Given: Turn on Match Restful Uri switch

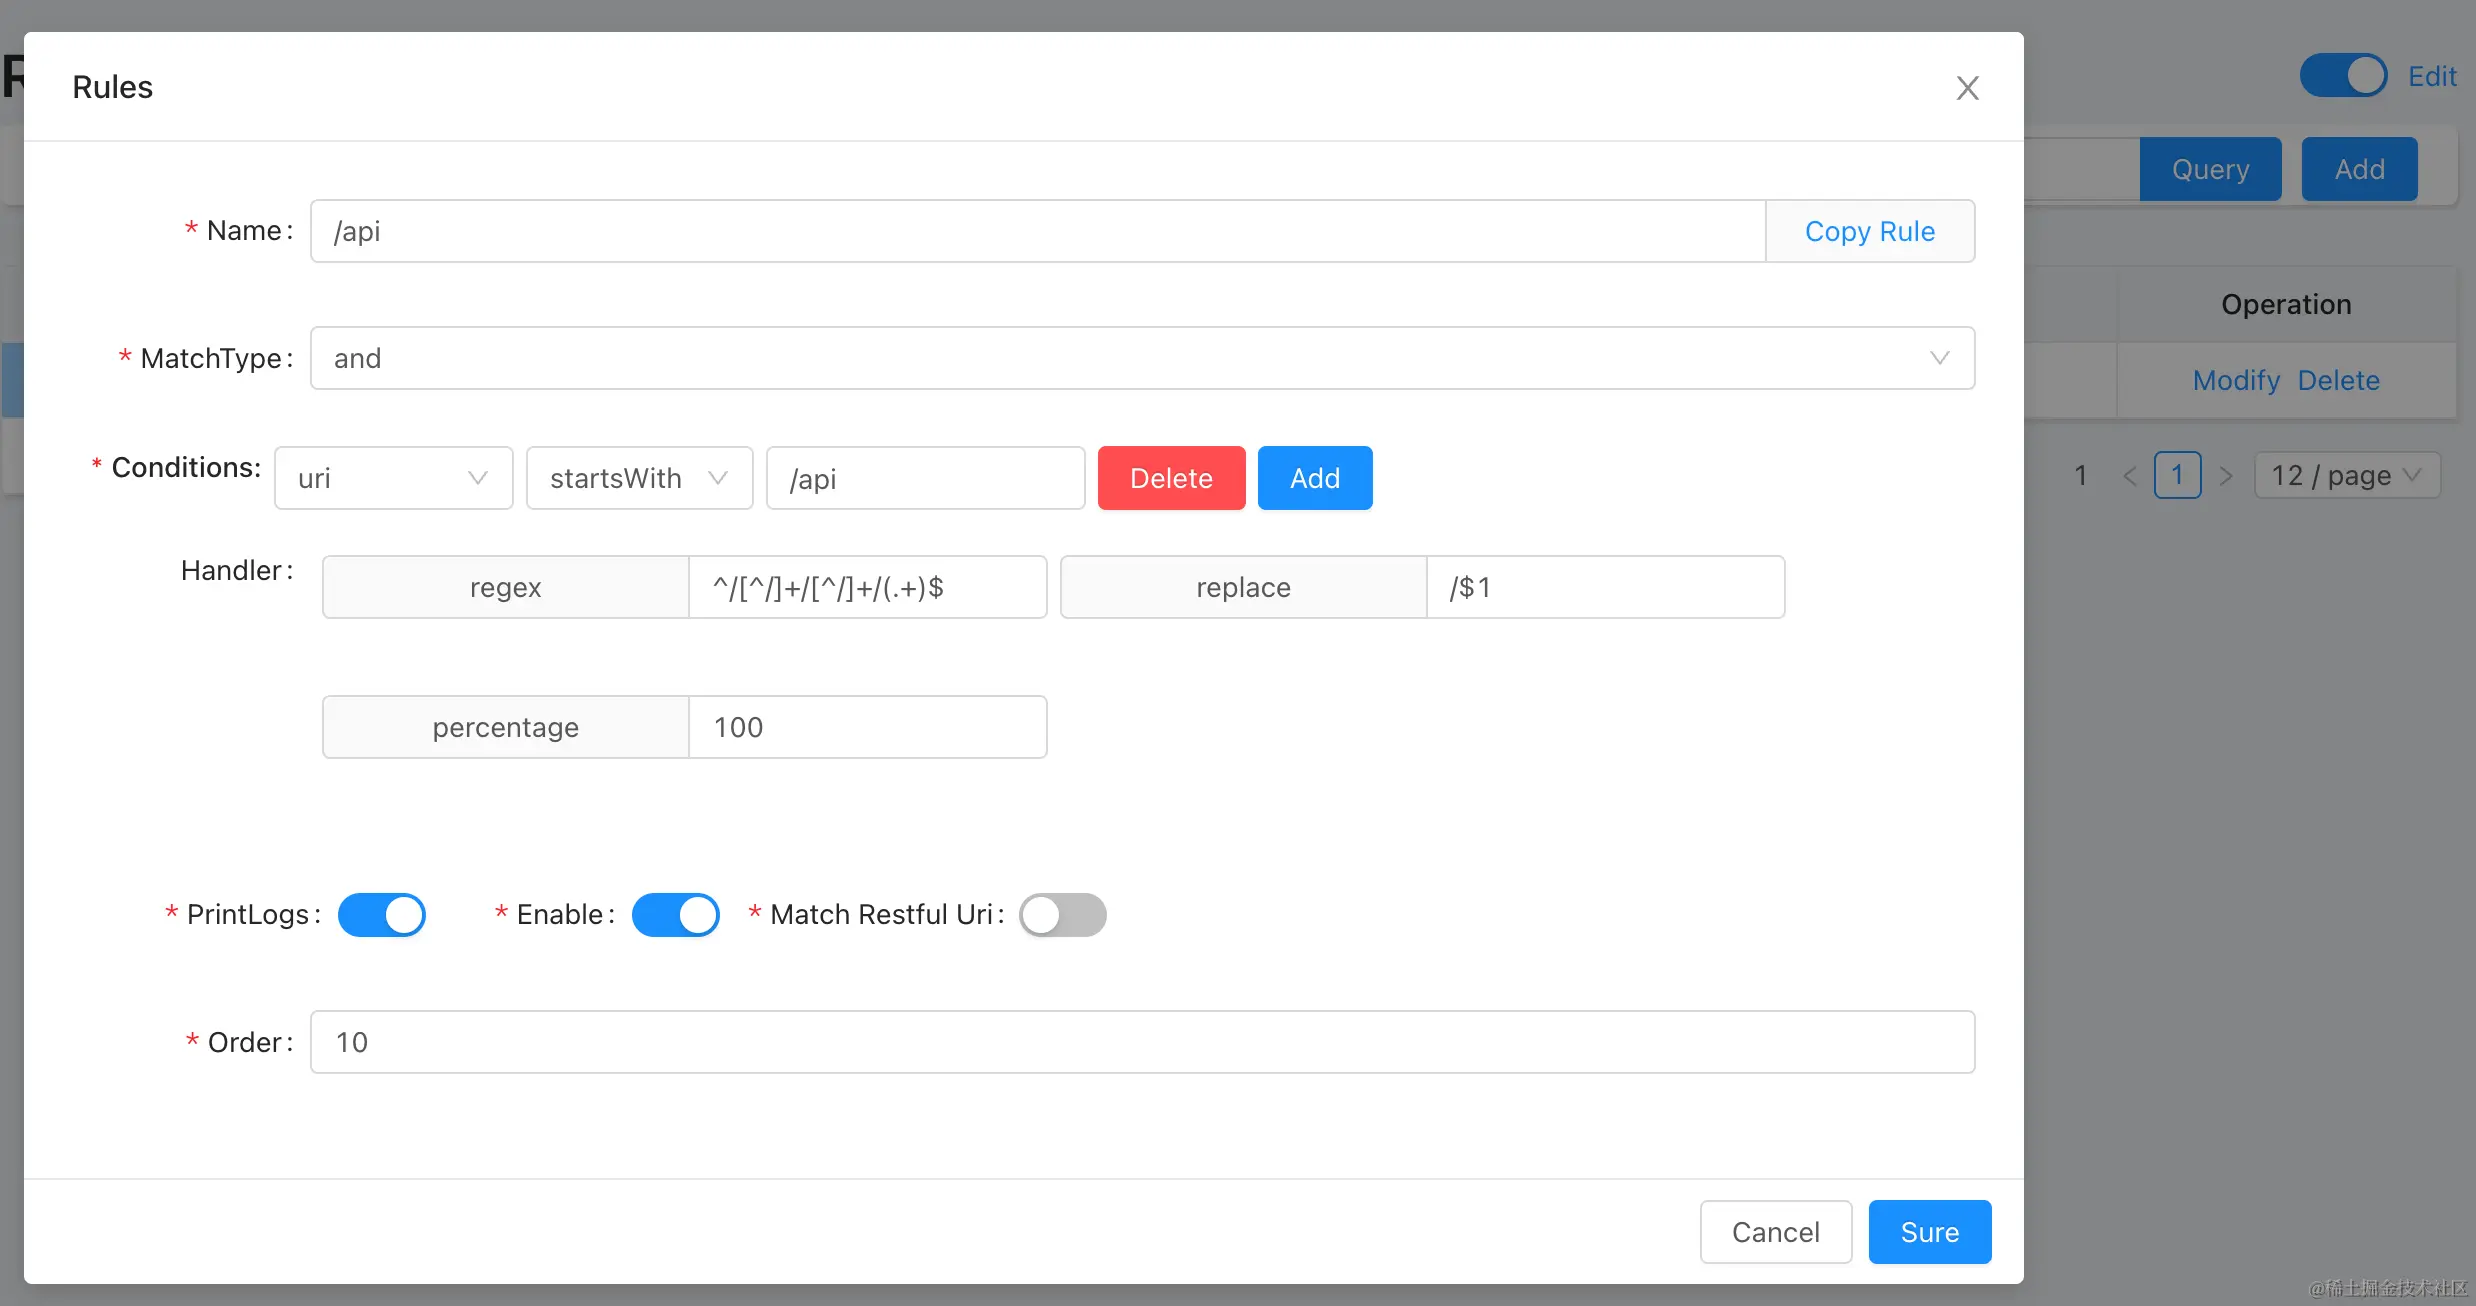Looking at the screenshot, I should [1062, 915].
